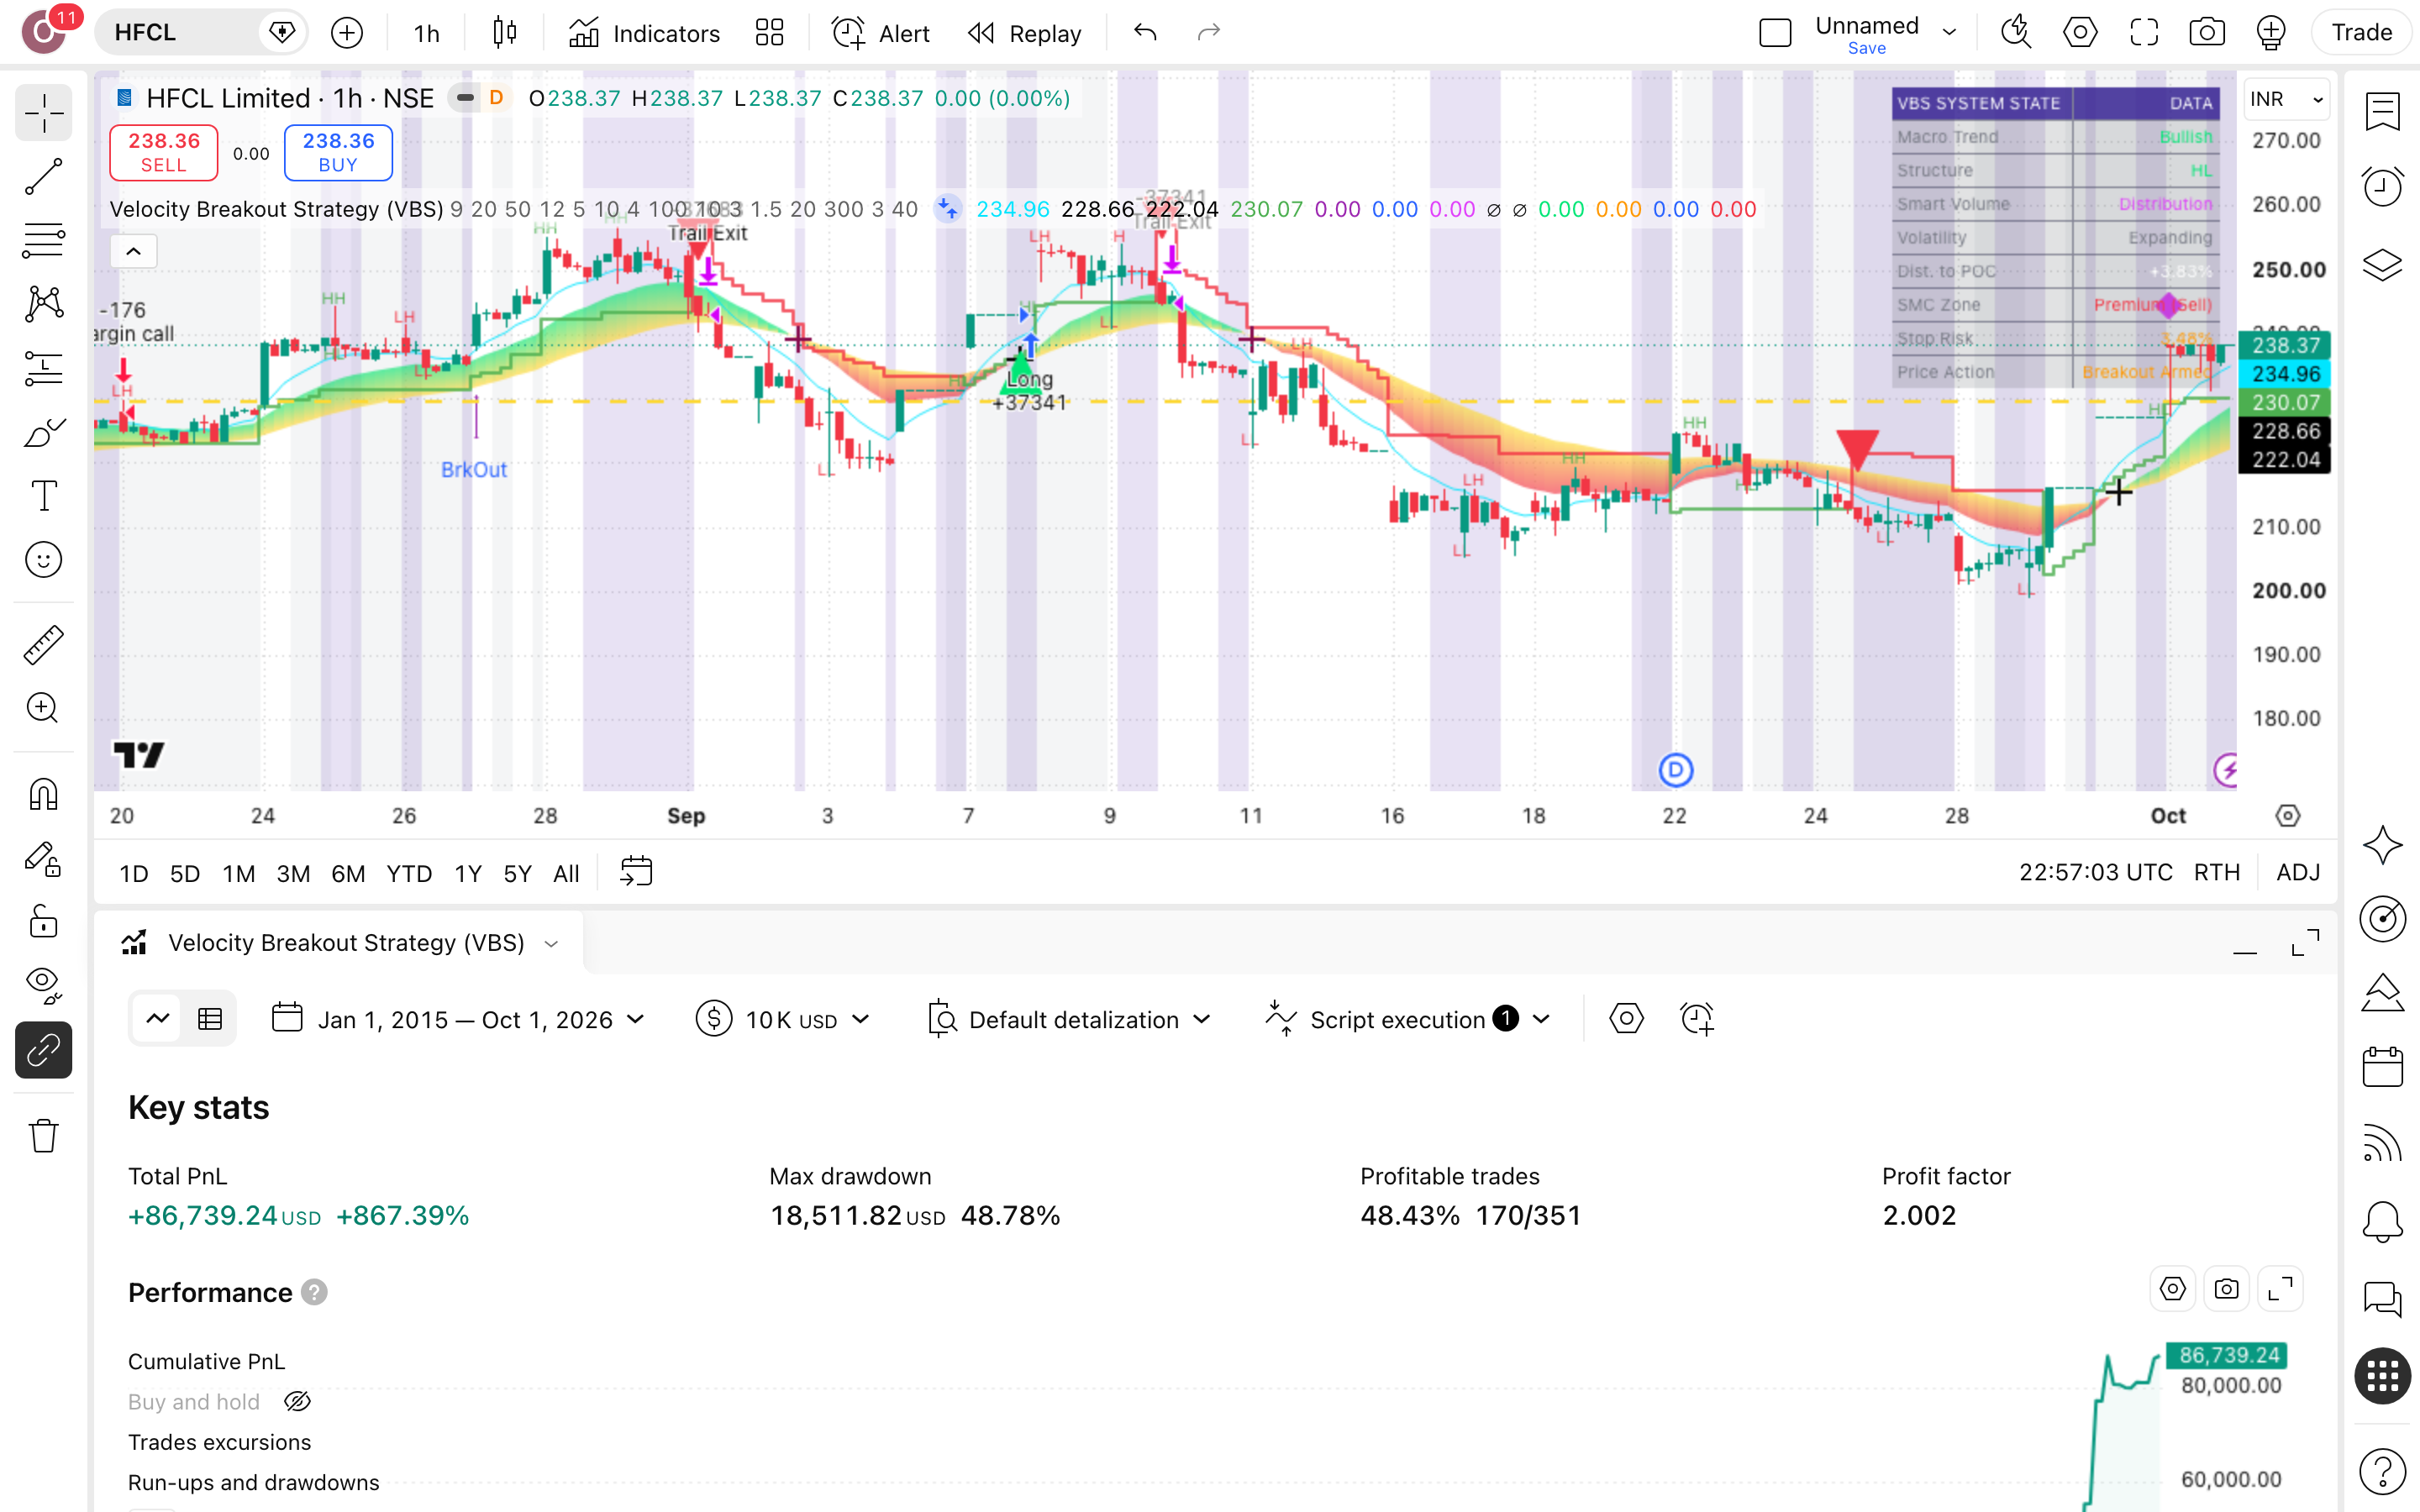Viewport: 2420px width, 1512px height.
Task: Open the alerts clock panel
Action: click(2383, 187)
